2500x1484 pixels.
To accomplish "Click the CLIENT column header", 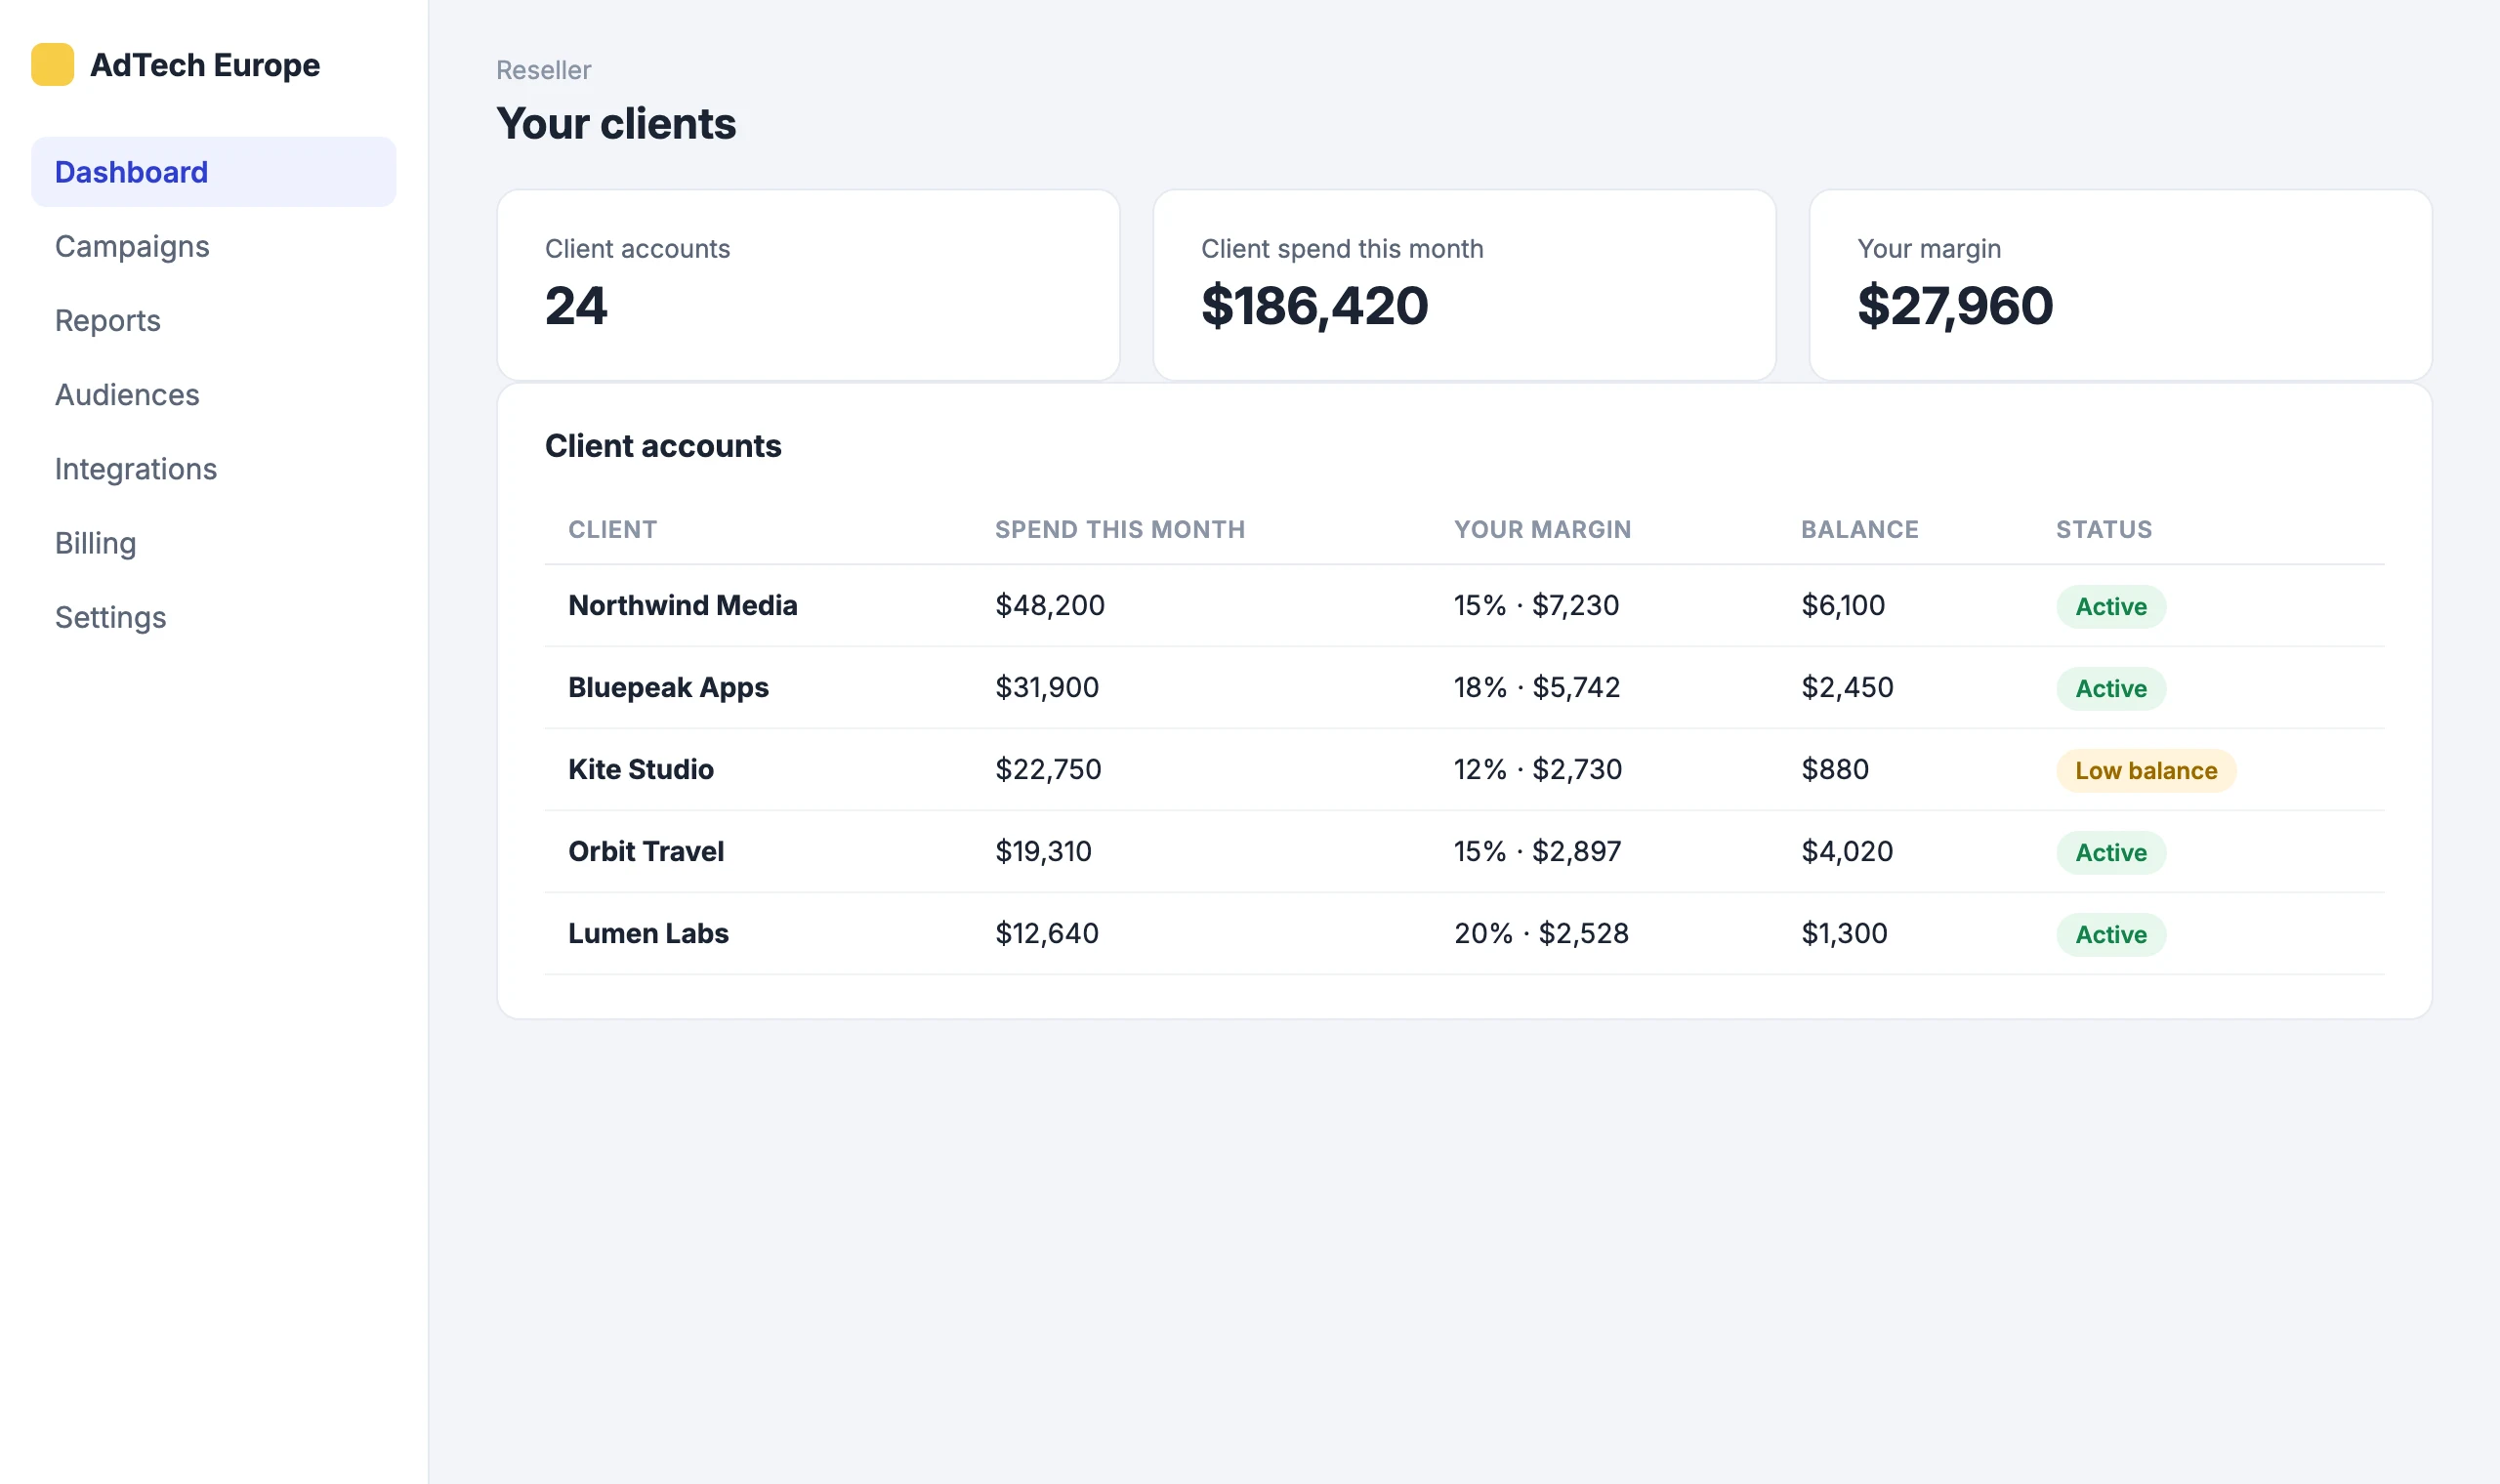I will coord(612,529).
